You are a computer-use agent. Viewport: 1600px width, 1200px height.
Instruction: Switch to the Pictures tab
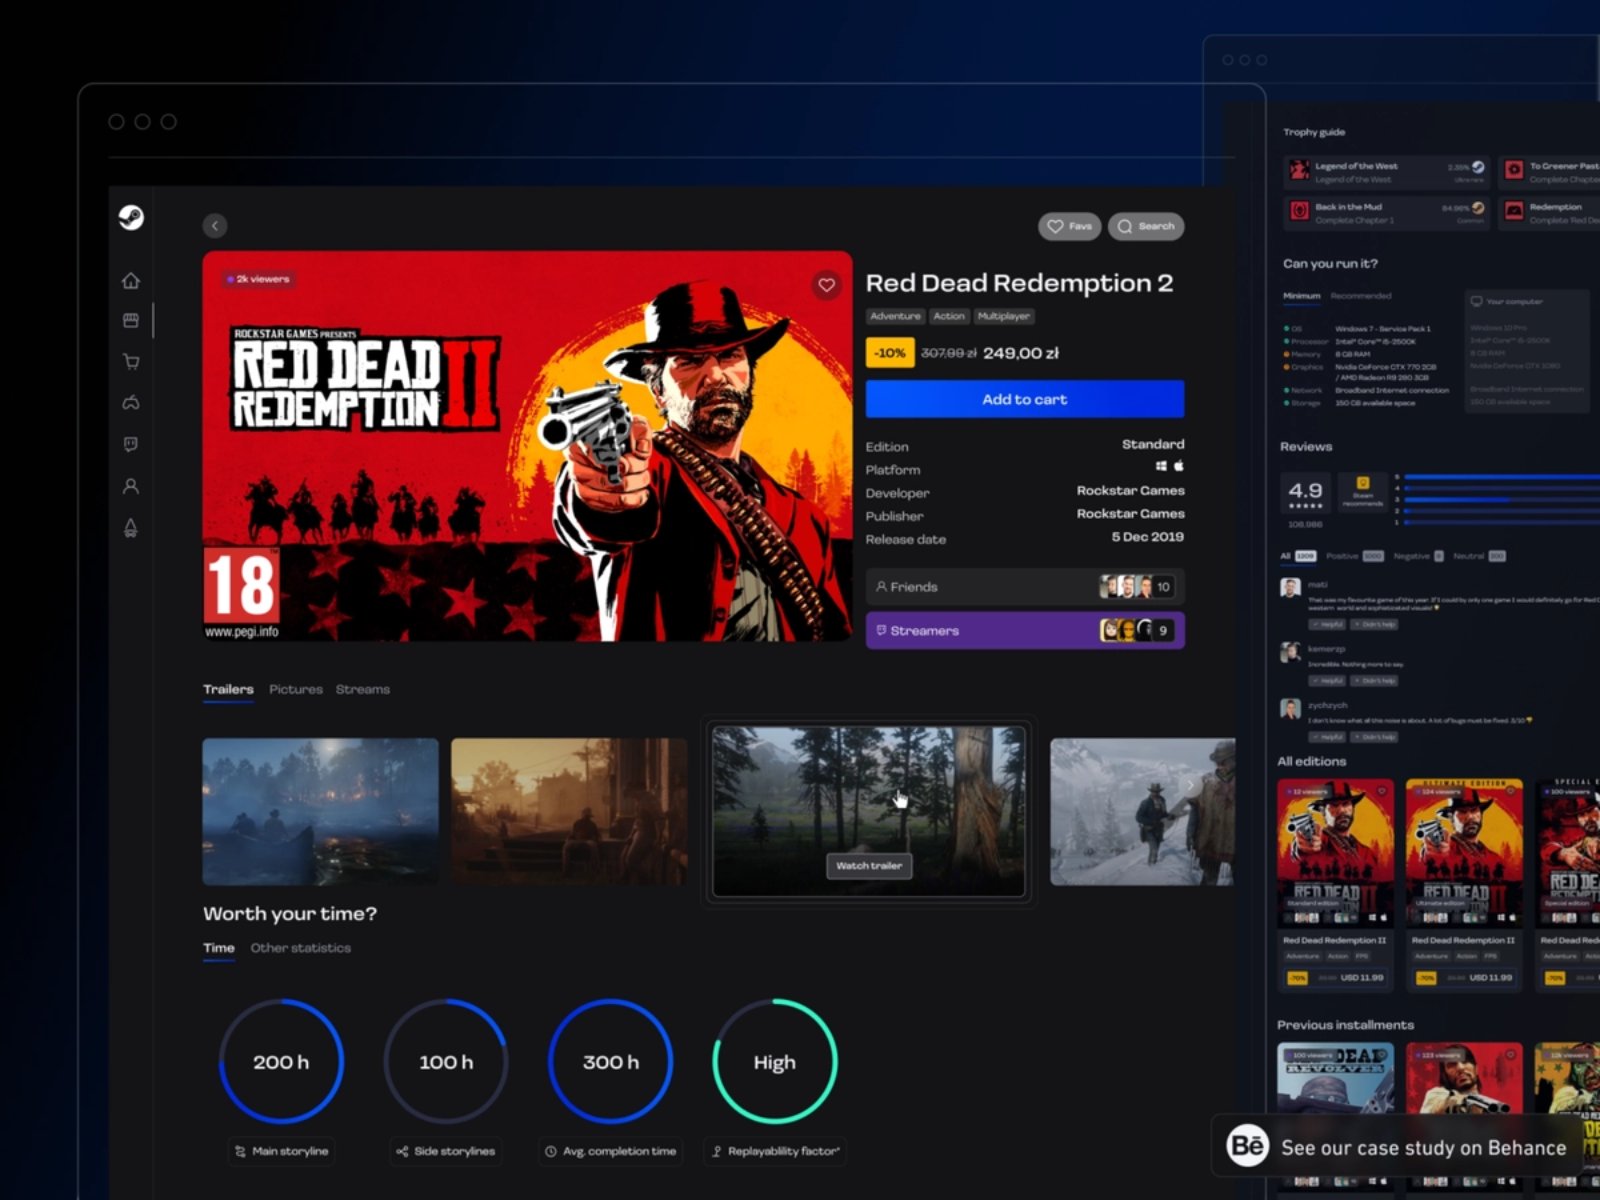296,689
